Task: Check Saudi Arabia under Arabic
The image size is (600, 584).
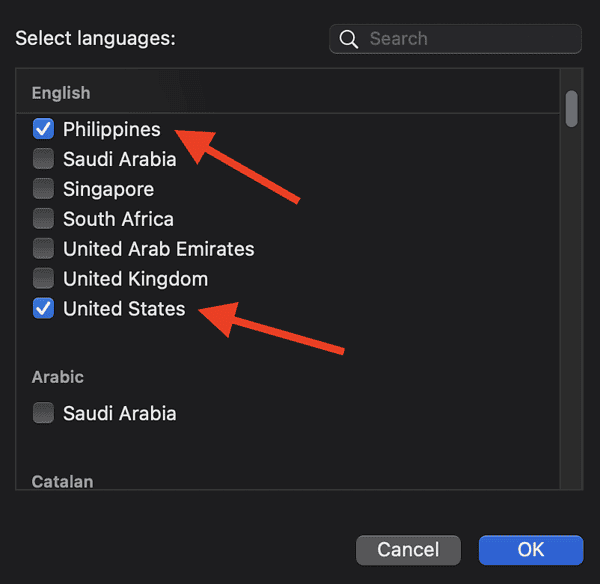Action: (x=43, y=413)
